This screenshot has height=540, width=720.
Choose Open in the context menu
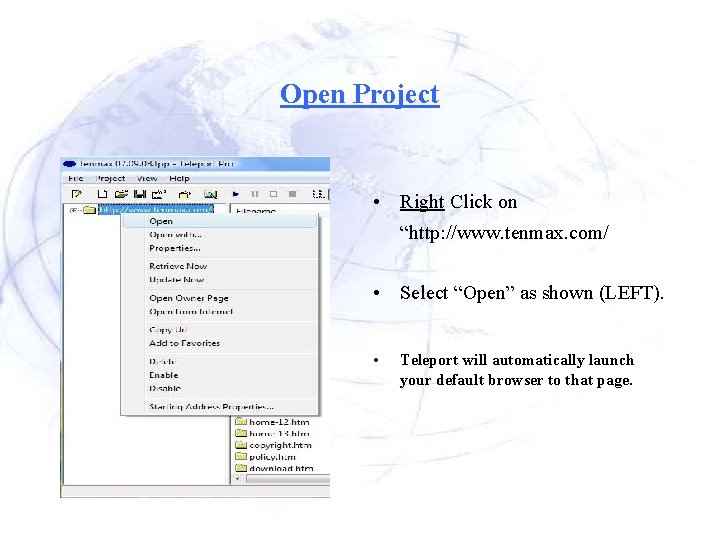click(219, 221)
